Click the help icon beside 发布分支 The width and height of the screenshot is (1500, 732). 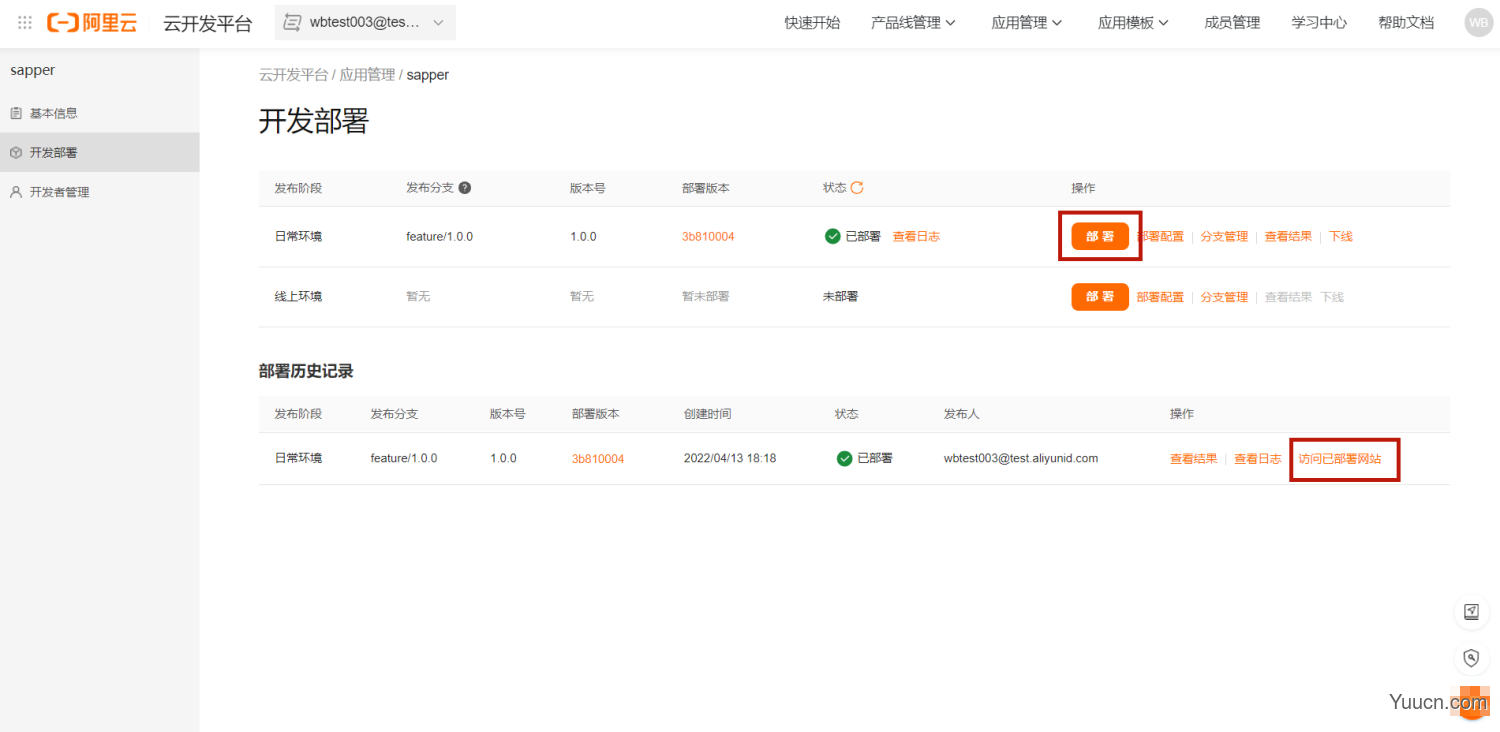point(465,188)
